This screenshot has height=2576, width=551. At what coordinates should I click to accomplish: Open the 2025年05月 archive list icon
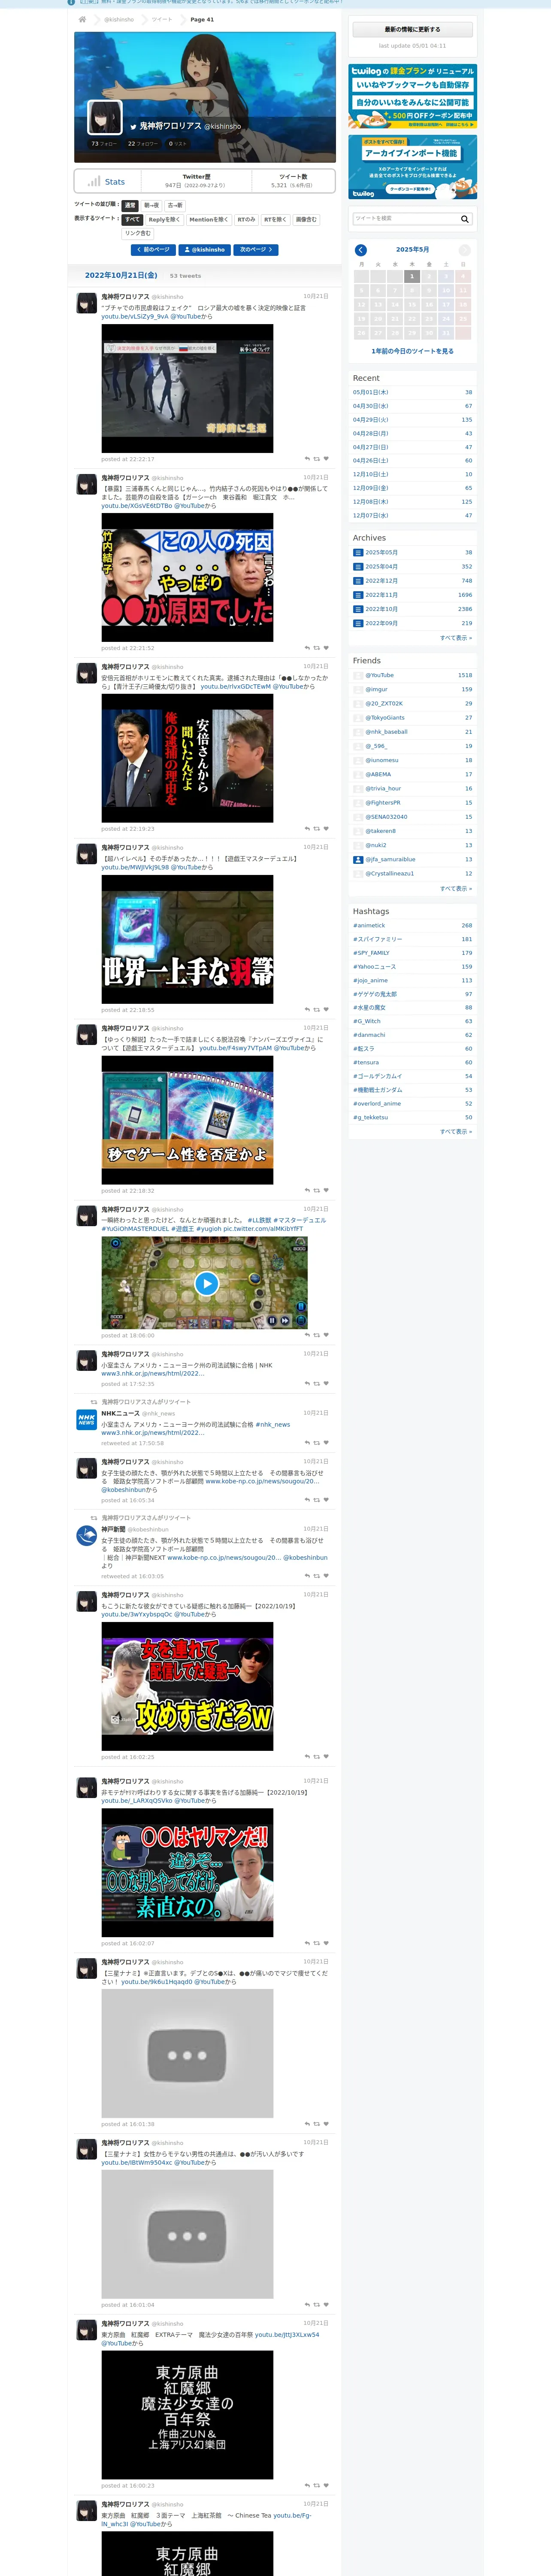pos(358,553)
